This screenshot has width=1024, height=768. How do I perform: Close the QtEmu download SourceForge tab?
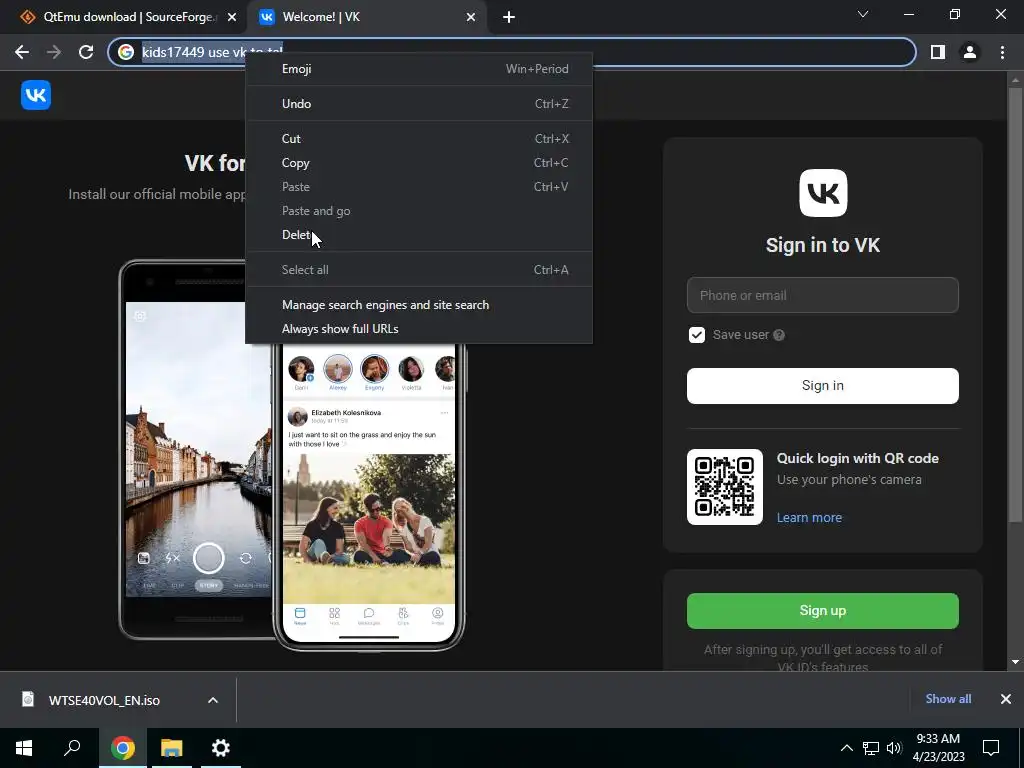pos(232,17)
